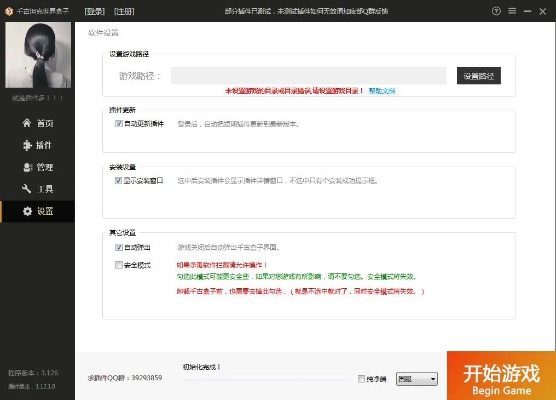Click the program version 3.126 text

[x=33, y=373]
